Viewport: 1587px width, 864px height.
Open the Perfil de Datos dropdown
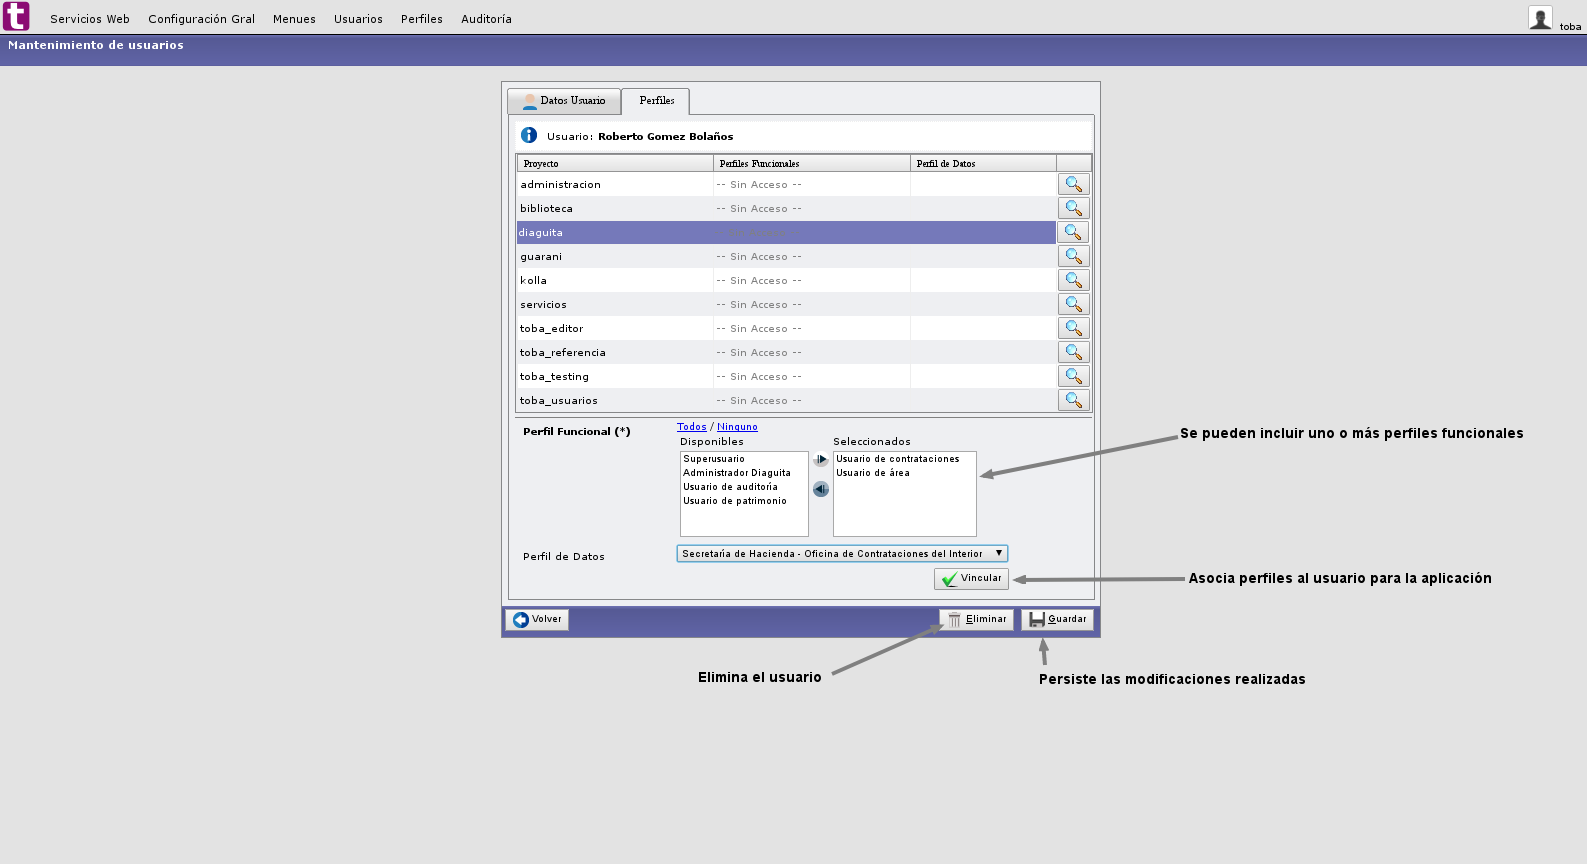[841, 554]
